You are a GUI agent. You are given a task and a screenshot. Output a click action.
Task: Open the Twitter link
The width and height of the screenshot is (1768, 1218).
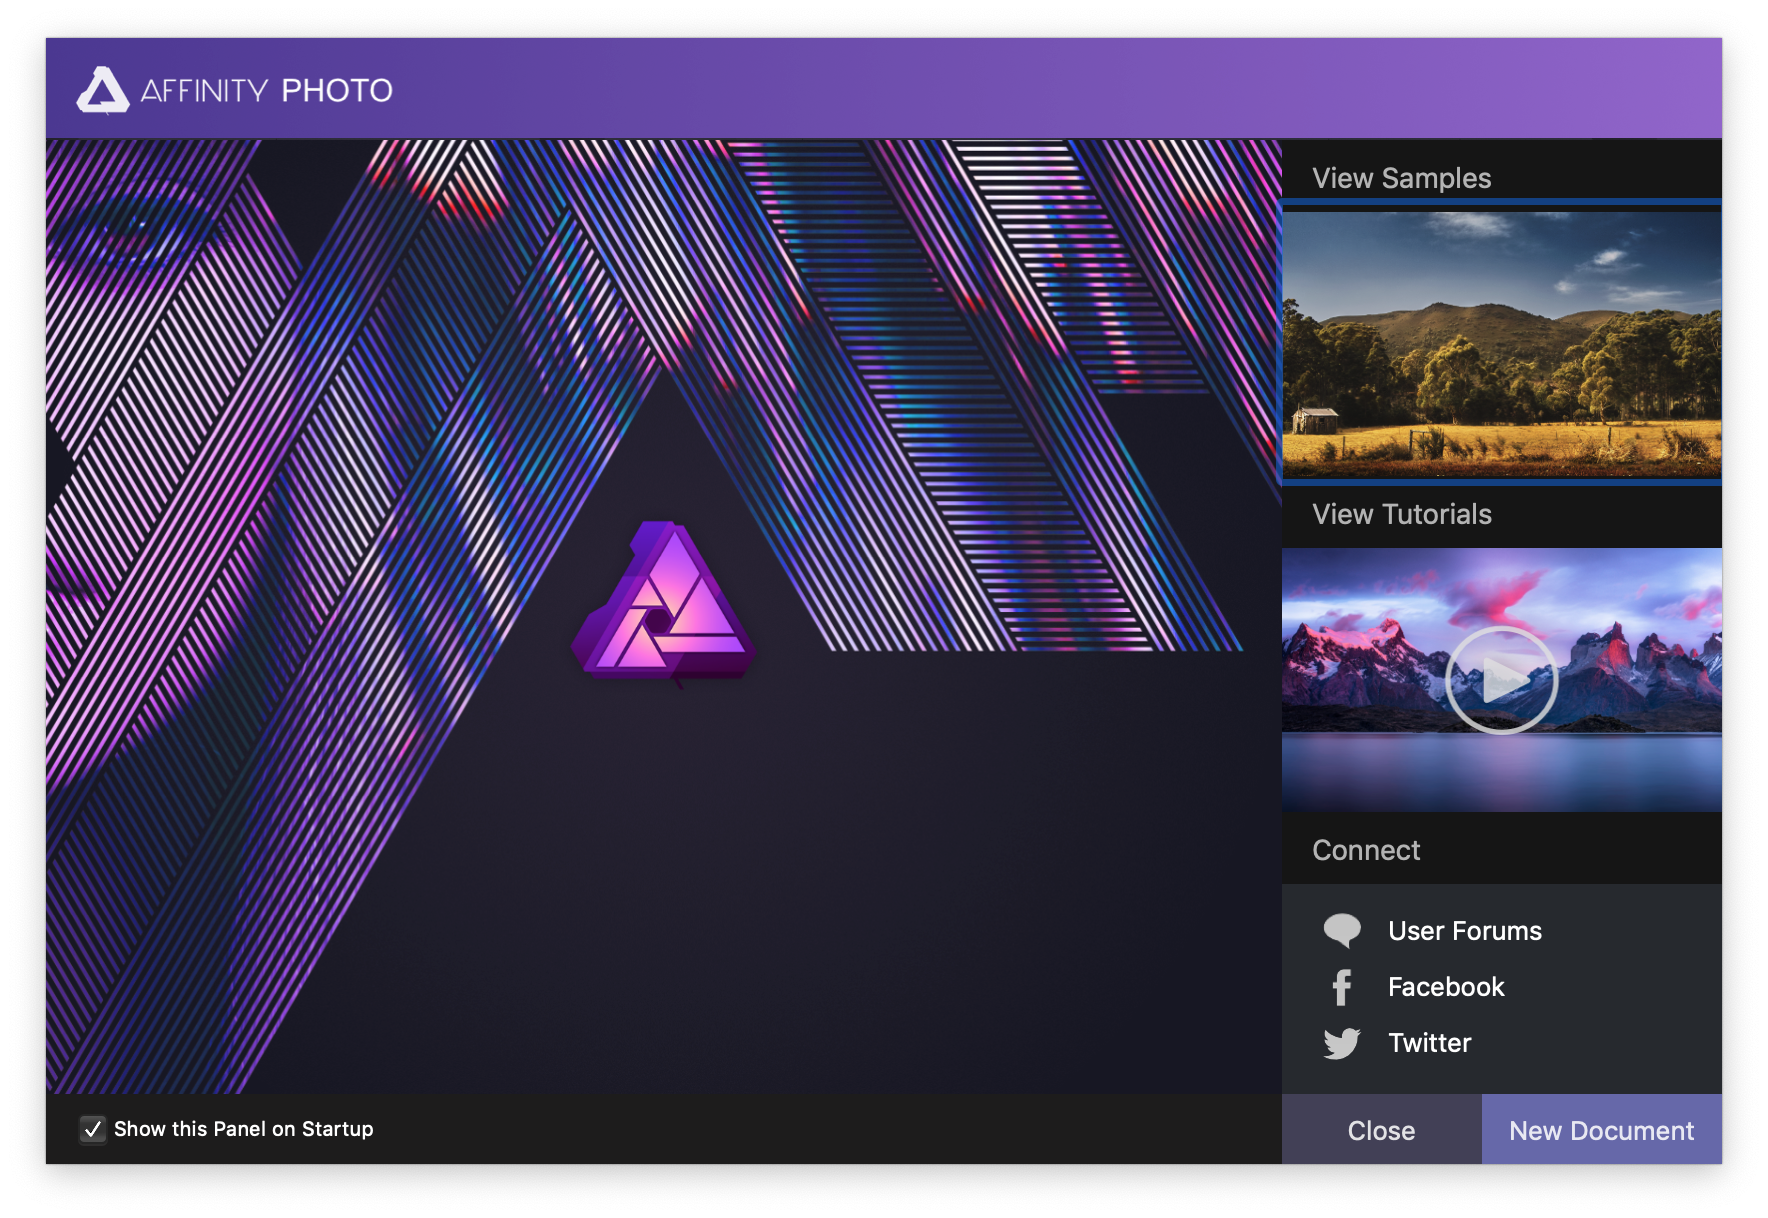[x=1430, y=1043]
